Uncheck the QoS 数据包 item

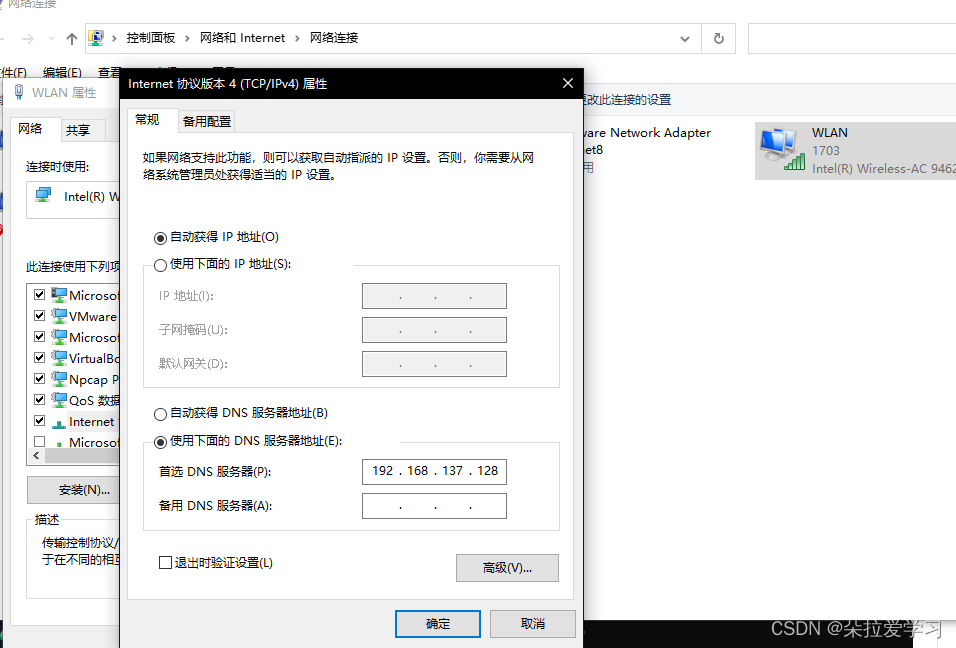(x=39, y=399)
